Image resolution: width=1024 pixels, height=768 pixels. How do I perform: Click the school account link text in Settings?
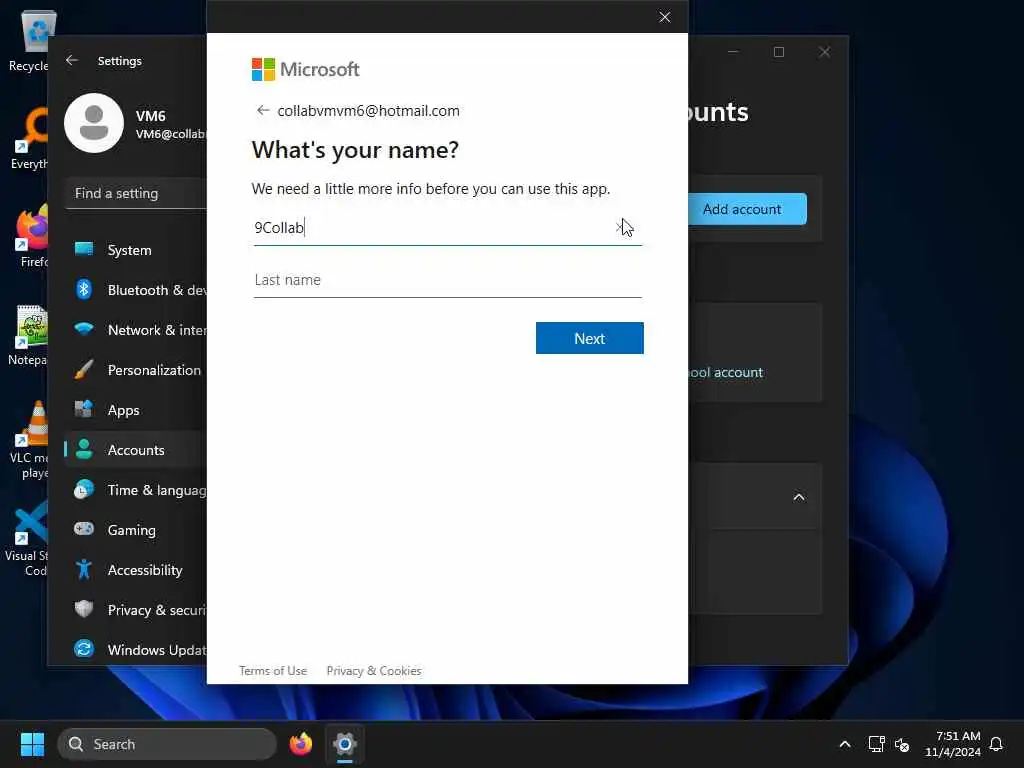coord(726,372)
